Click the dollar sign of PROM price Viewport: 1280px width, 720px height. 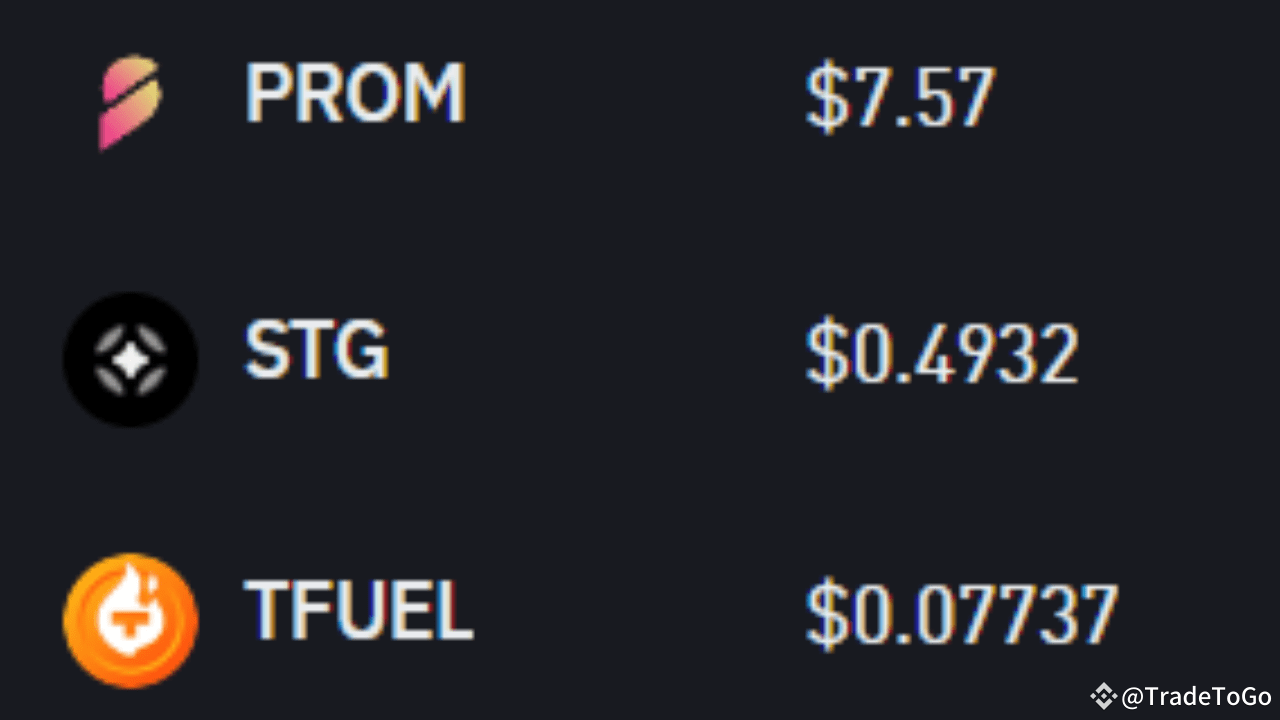(x=826, y=98)
